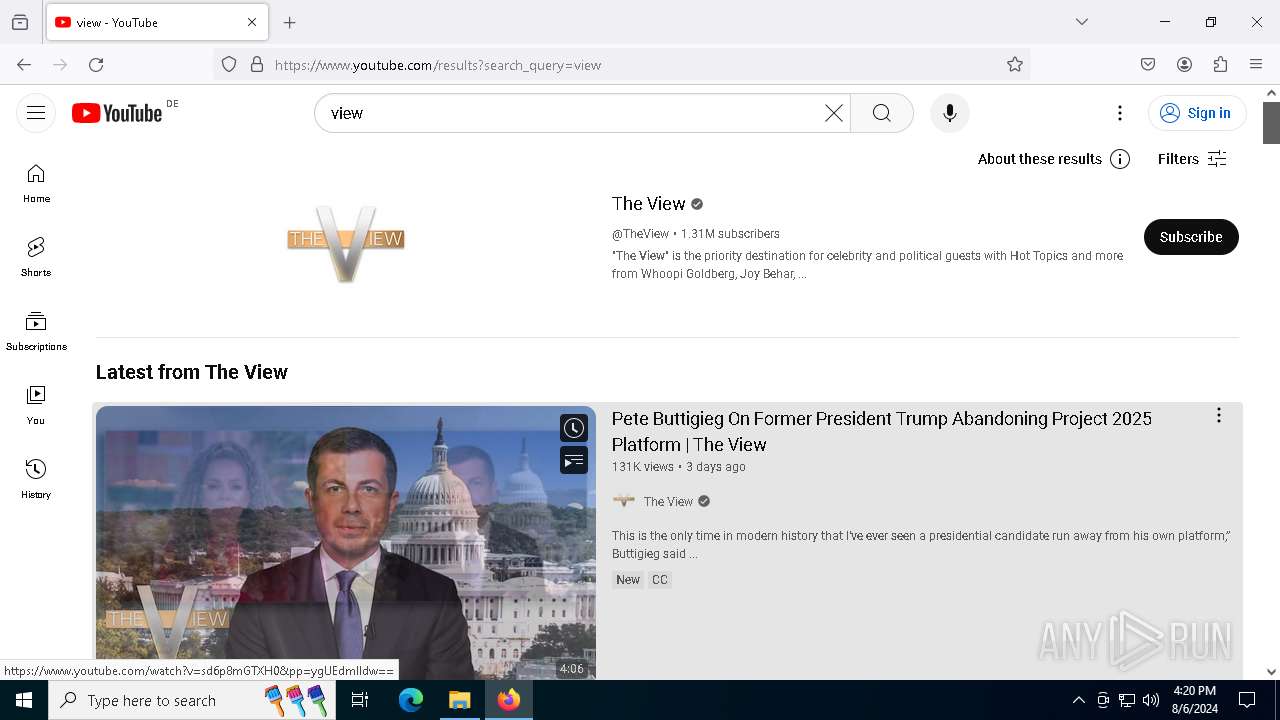1280x720 pixels.
Task: Click 'Latest from The View' heading
Action: coord(192,372)
